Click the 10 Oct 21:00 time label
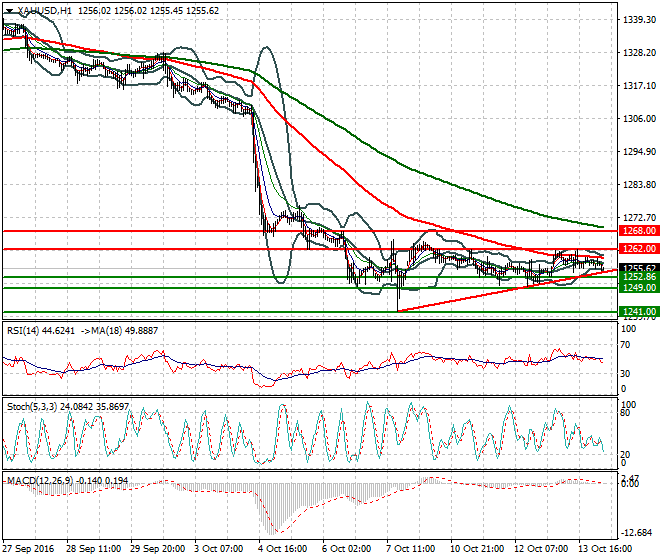 477,549
